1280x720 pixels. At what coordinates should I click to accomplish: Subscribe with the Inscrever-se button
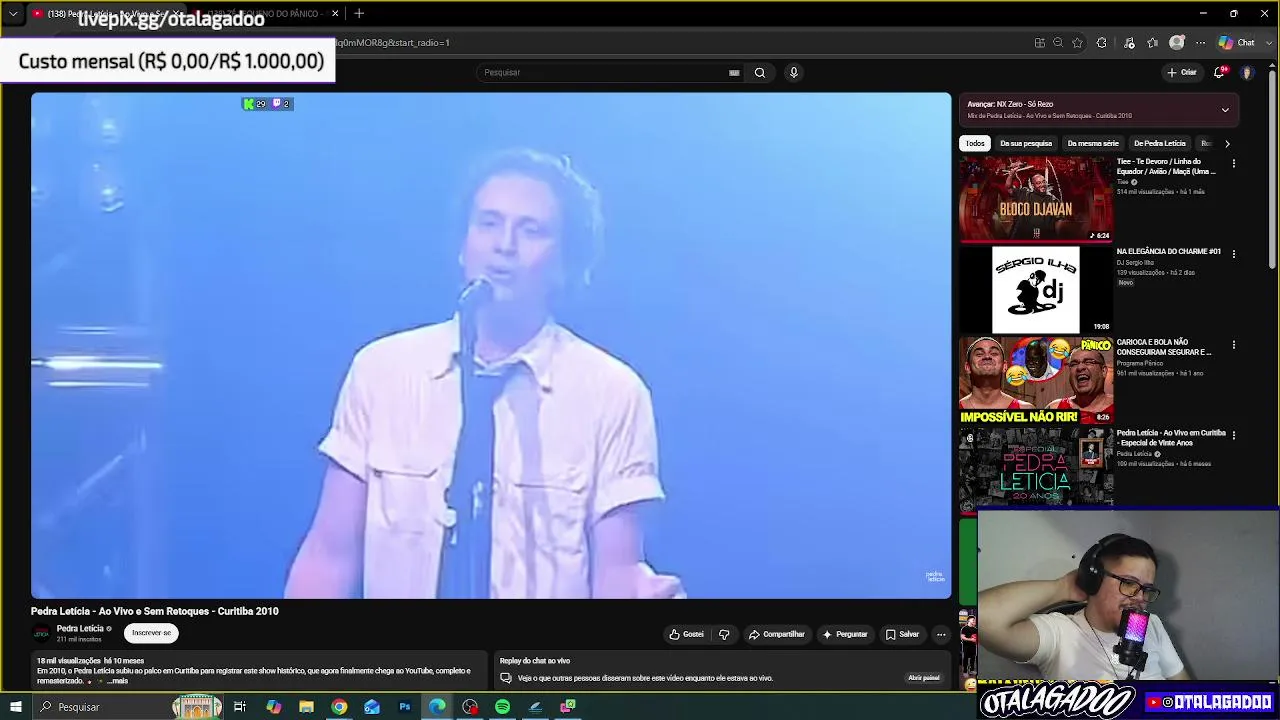pos(151,633)
